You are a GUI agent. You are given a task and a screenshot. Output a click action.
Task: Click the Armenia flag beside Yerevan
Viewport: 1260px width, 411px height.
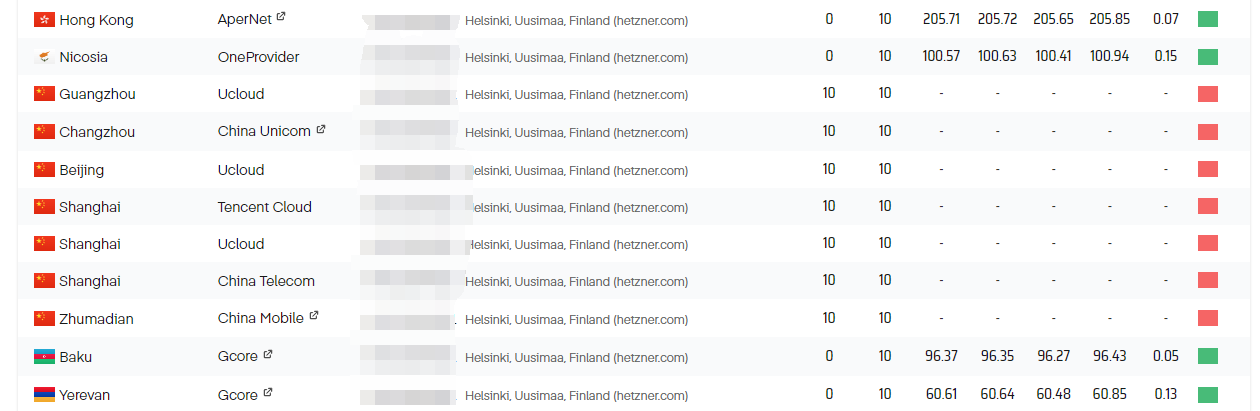(44, 395)
